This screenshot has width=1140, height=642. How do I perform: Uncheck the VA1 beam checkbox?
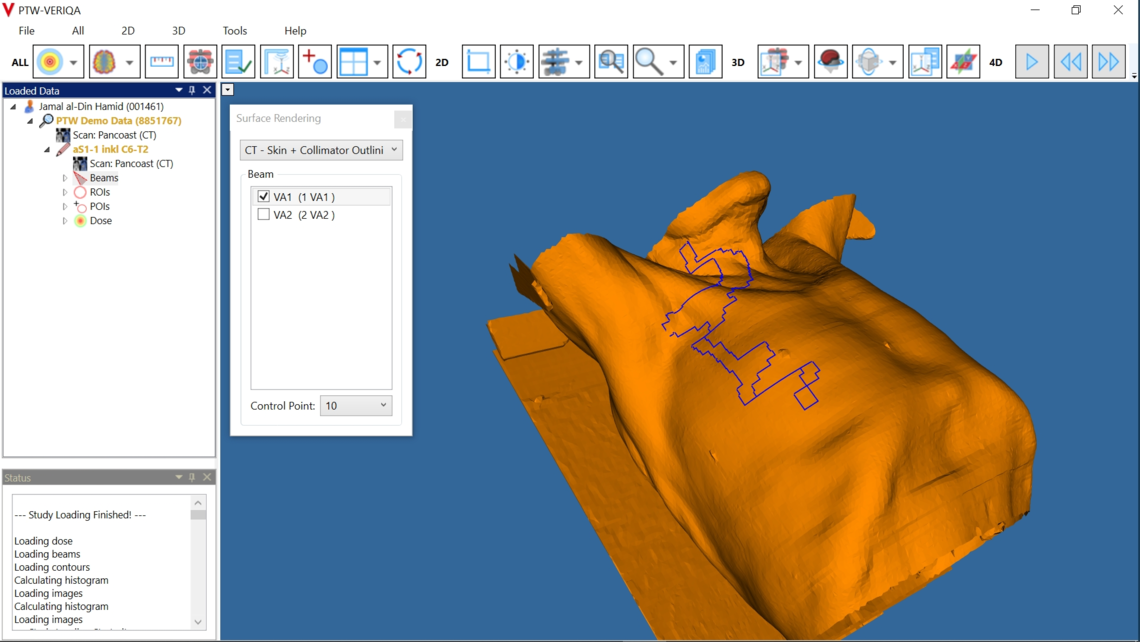pos(264,196)
